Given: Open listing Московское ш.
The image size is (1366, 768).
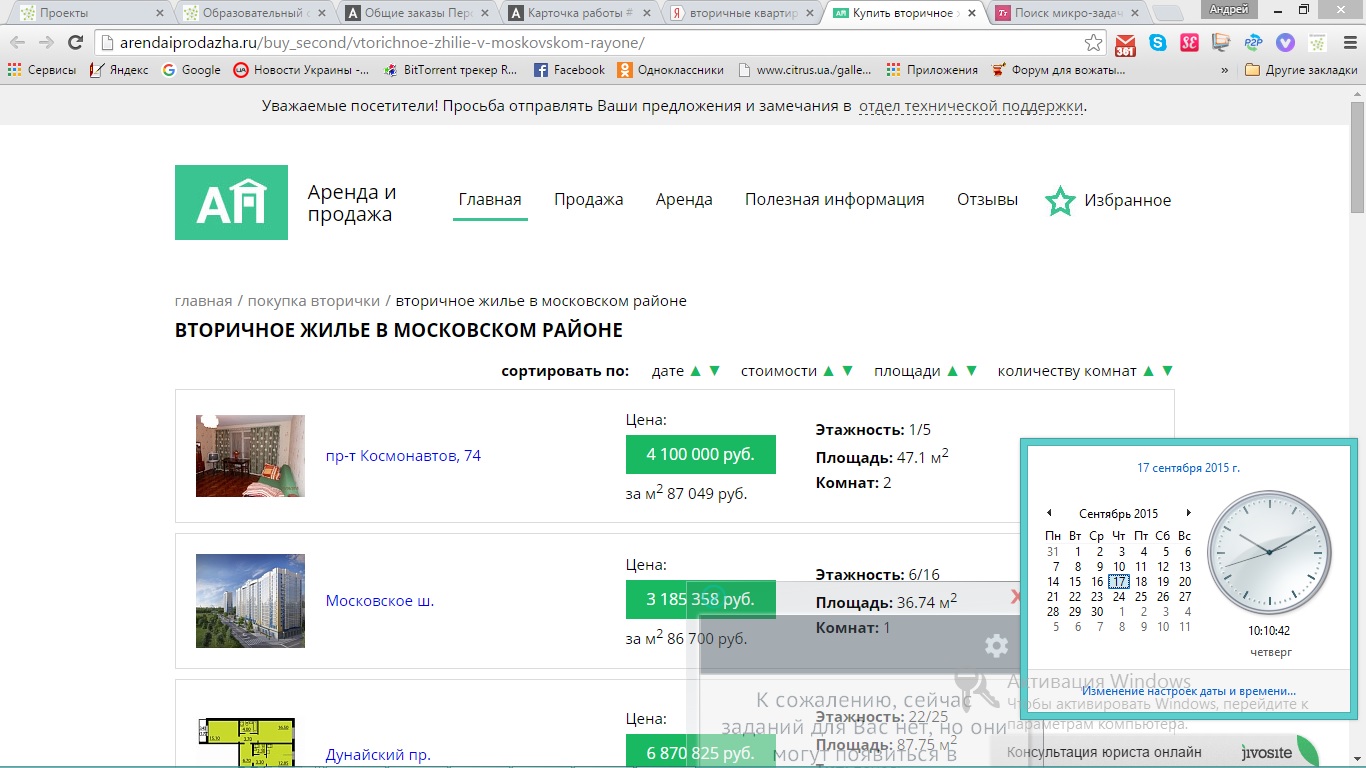Looking at the screenshot, I should [380, 601].
